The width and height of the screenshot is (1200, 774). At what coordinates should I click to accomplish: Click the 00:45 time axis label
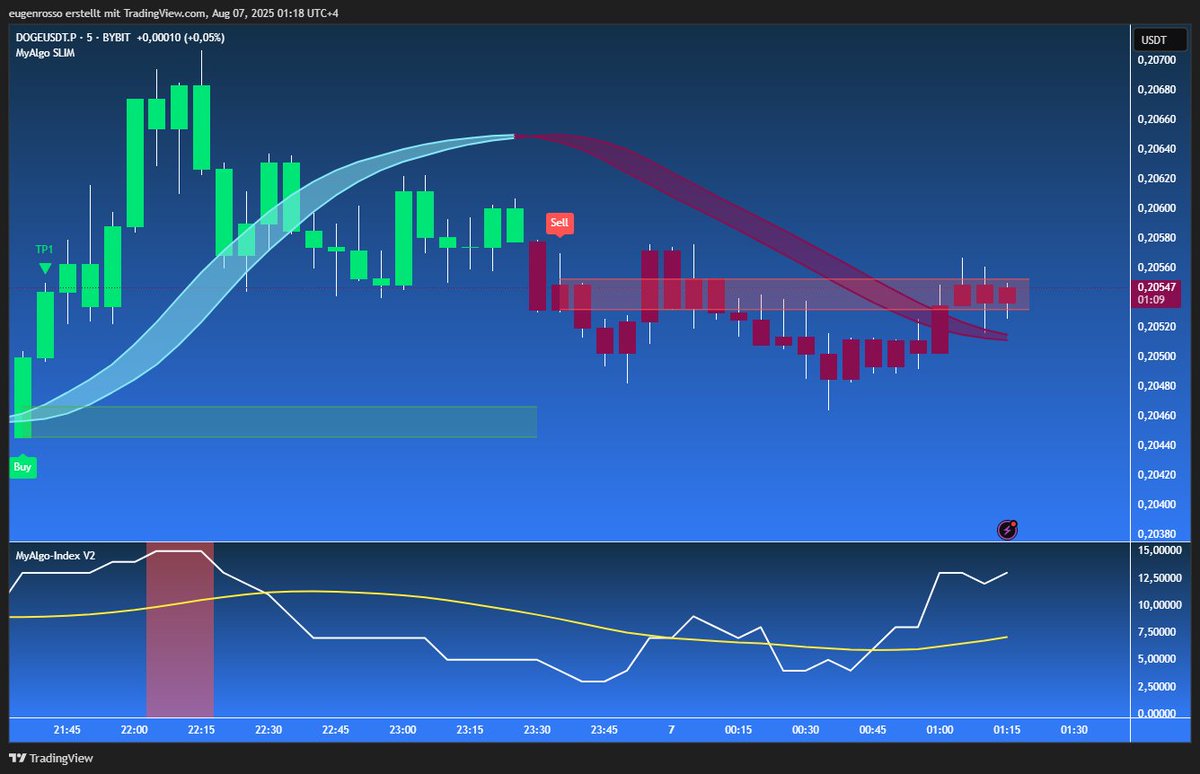pos(873,730)
